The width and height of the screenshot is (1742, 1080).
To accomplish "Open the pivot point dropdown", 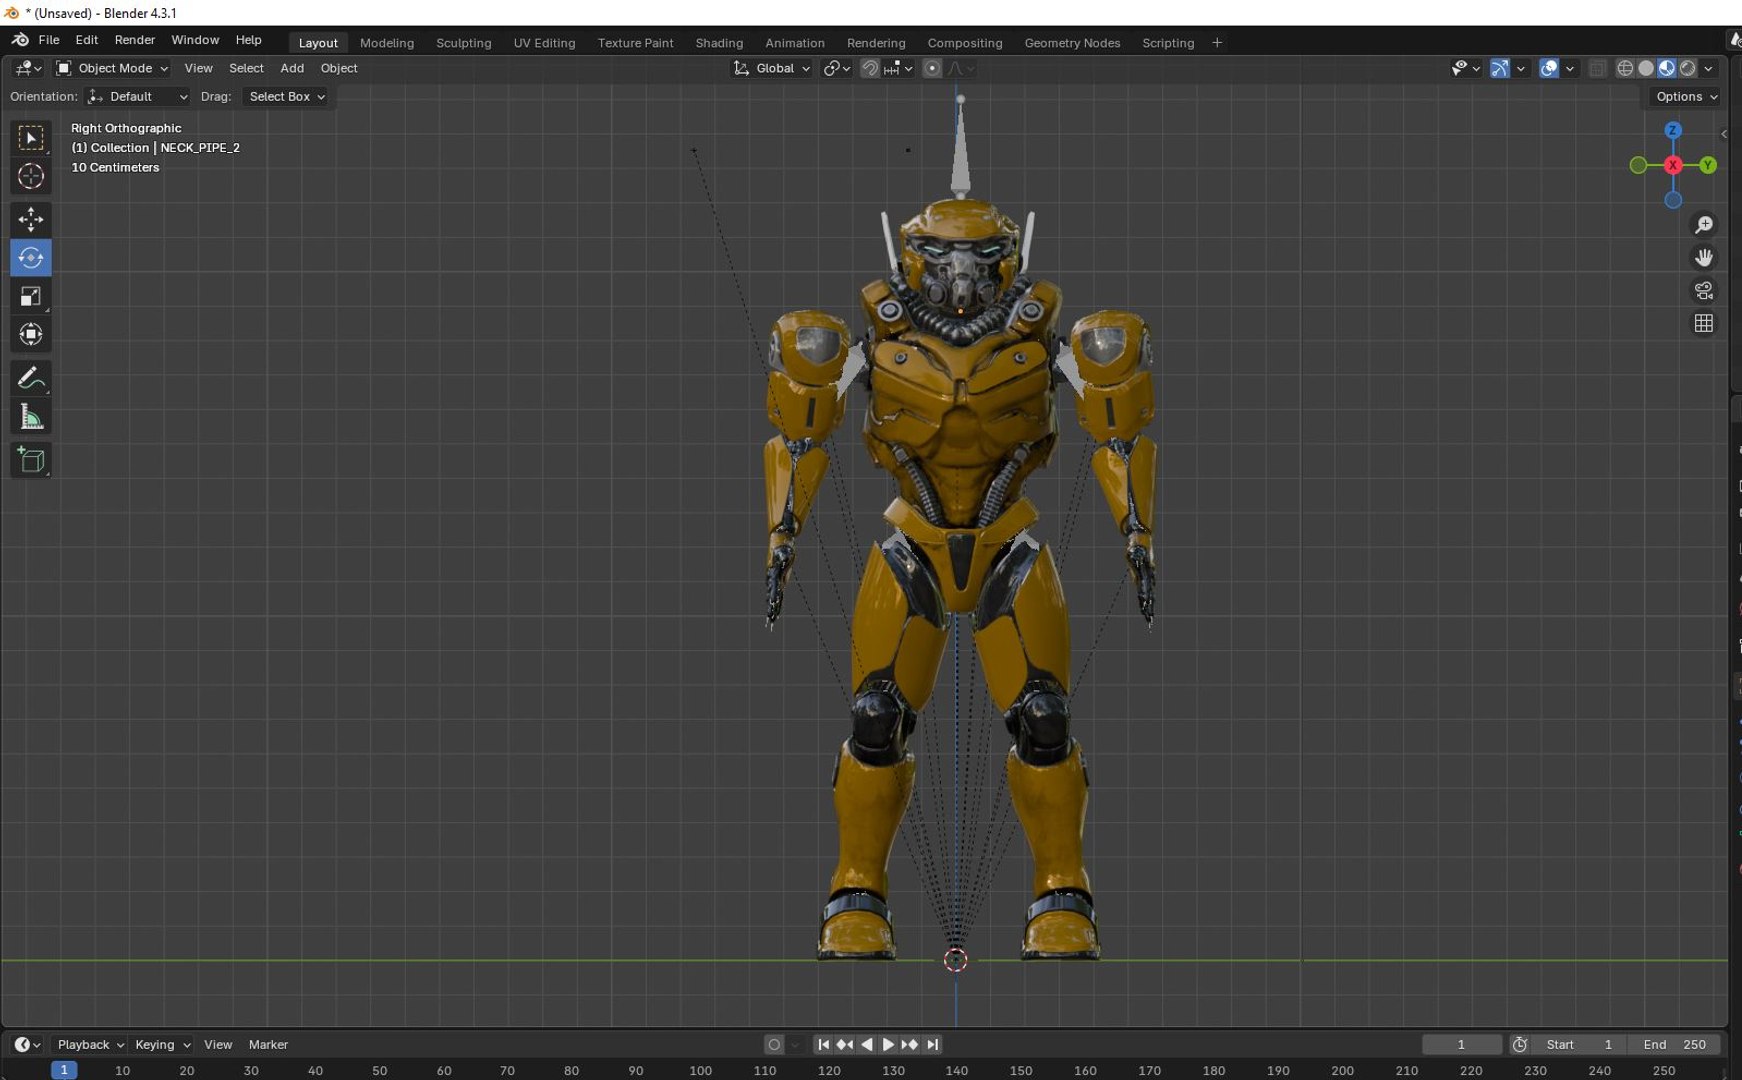I will tap(837, 68).
